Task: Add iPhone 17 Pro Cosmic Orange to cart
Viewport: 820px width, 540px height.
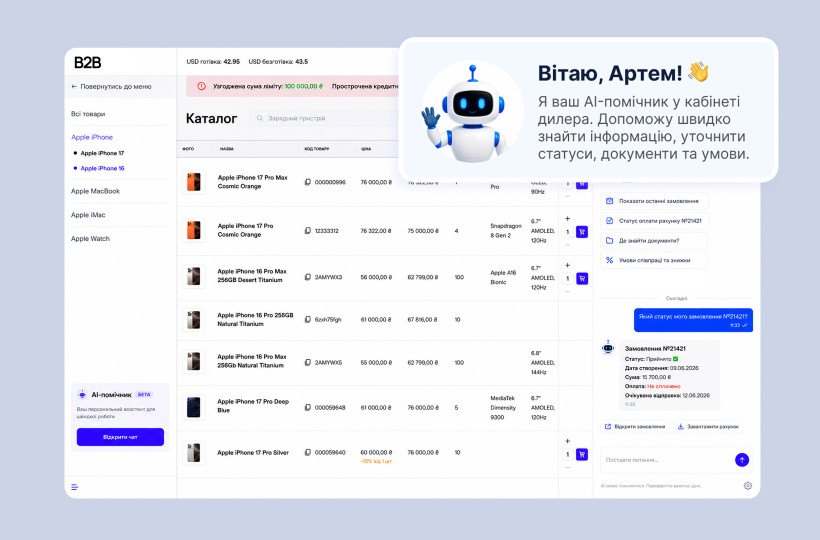Action: [582, 232]
